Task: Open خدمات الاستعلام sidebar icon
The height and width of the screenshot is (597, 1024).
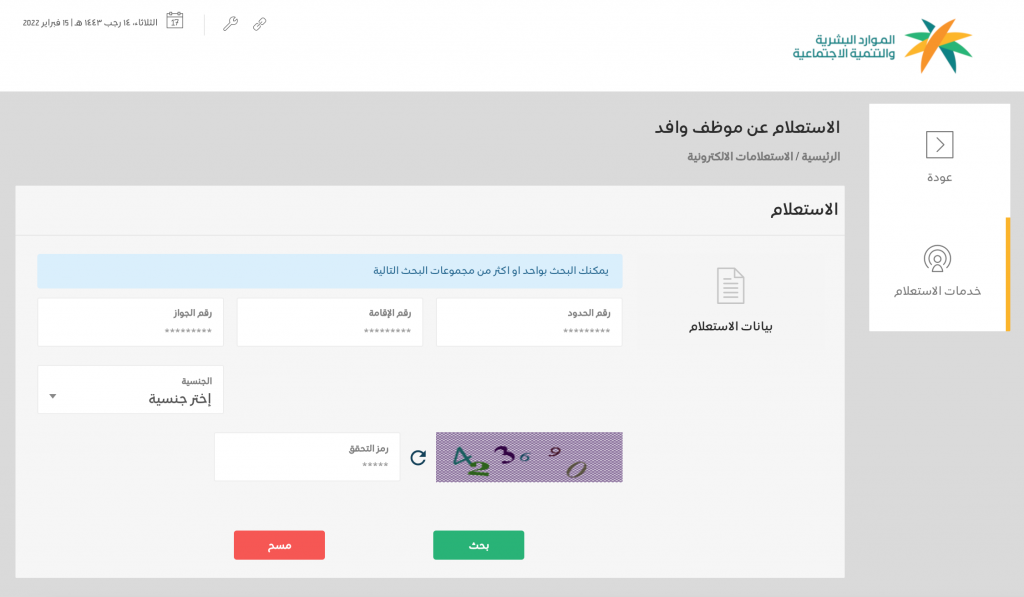Action: (937, 259)
